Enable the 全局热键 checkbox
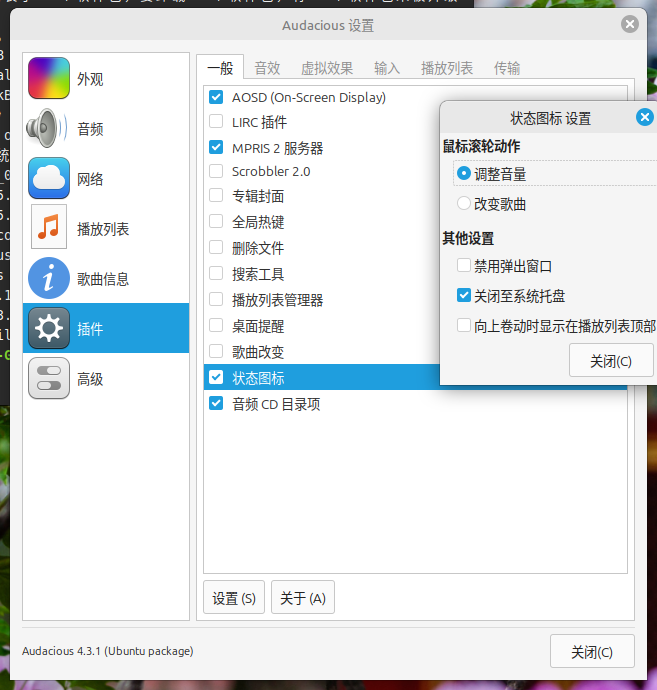 point(216,221)
